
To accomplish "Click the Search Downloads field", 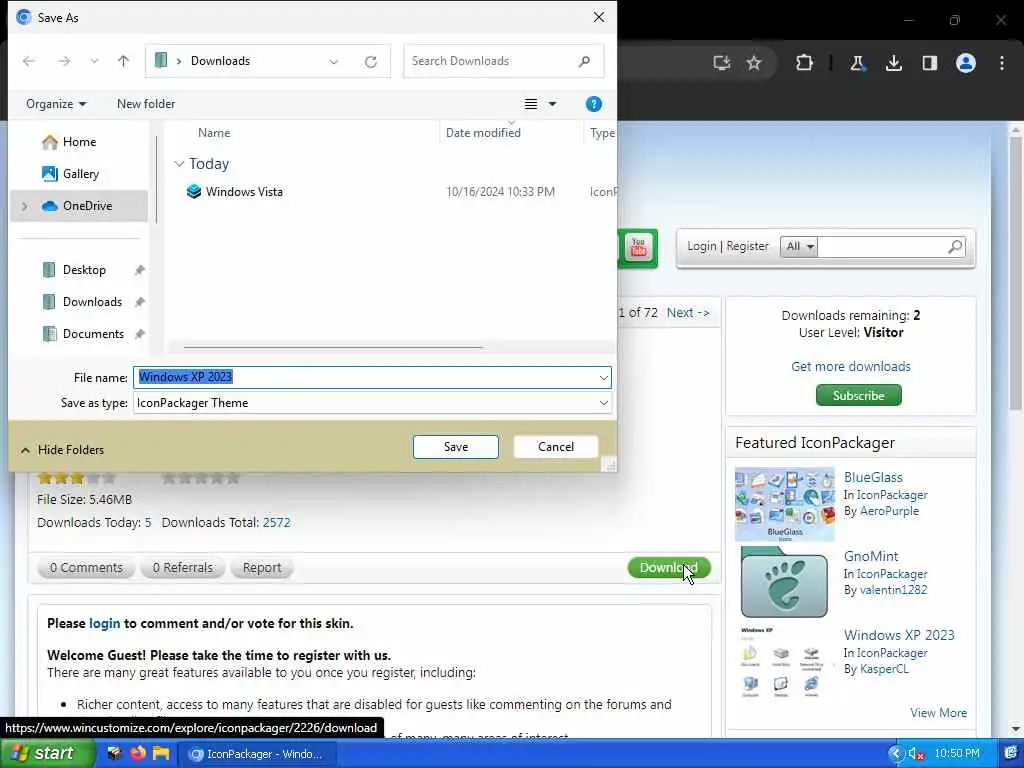I will [x=504, y=61].
